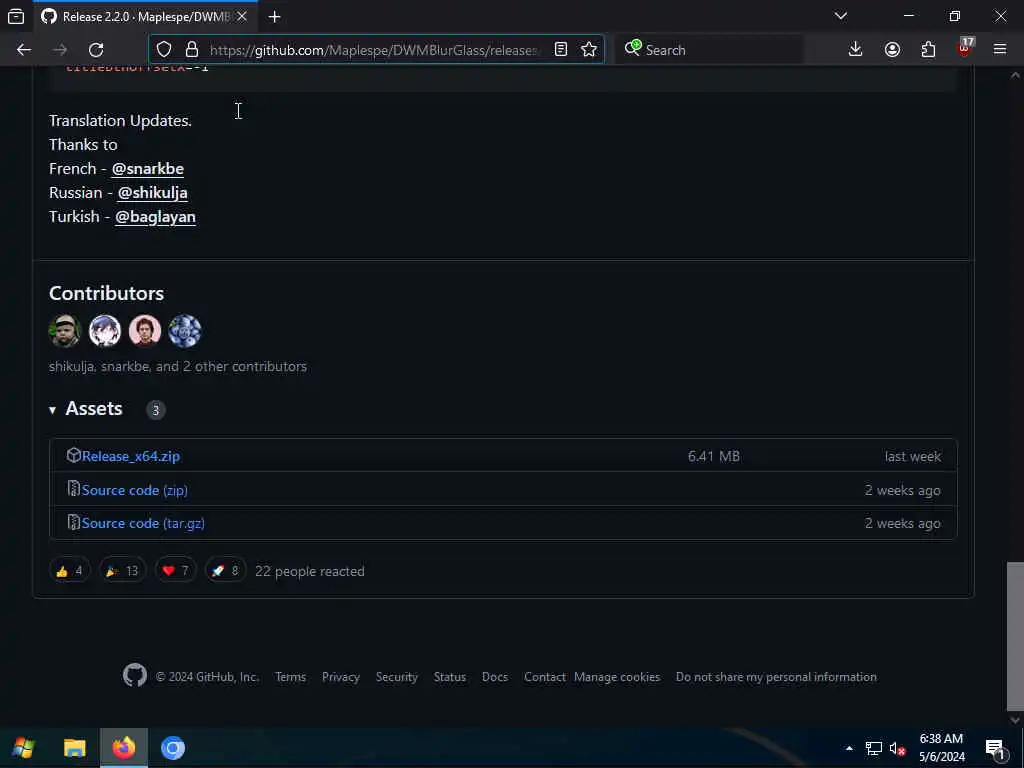Open @shikulja profile link
Viewport: 1024px width, 768px height.
[152, 193]
